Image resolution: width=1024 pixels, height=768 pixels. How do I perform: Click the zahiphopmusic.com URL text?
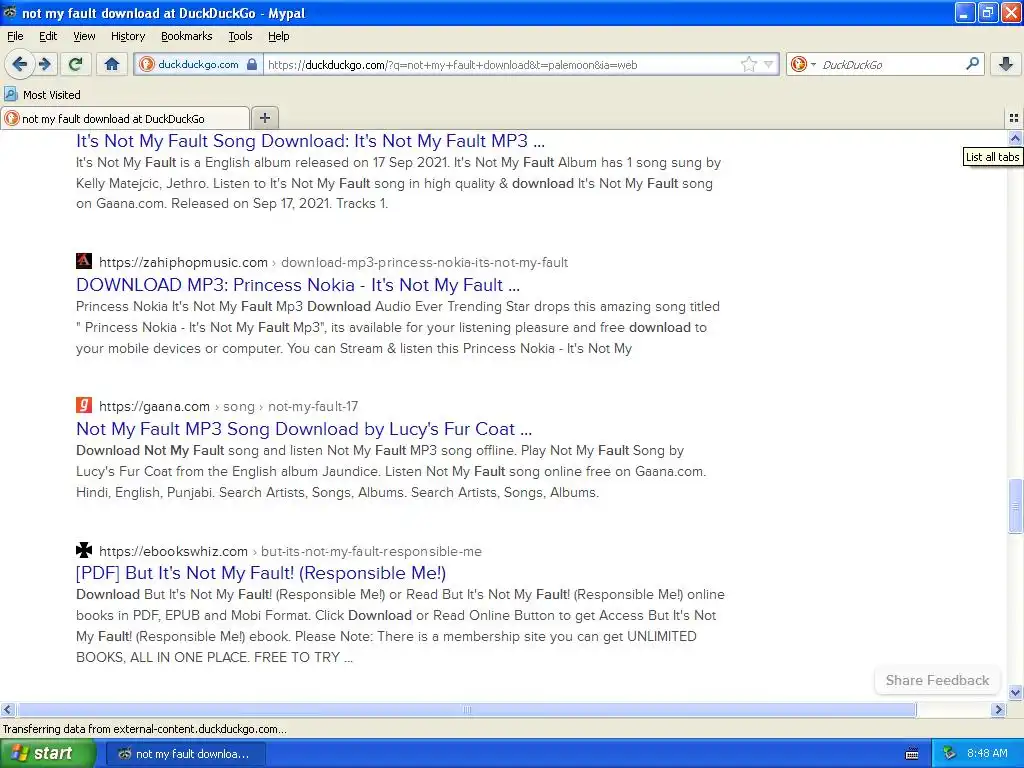click(x=184, y=263)
